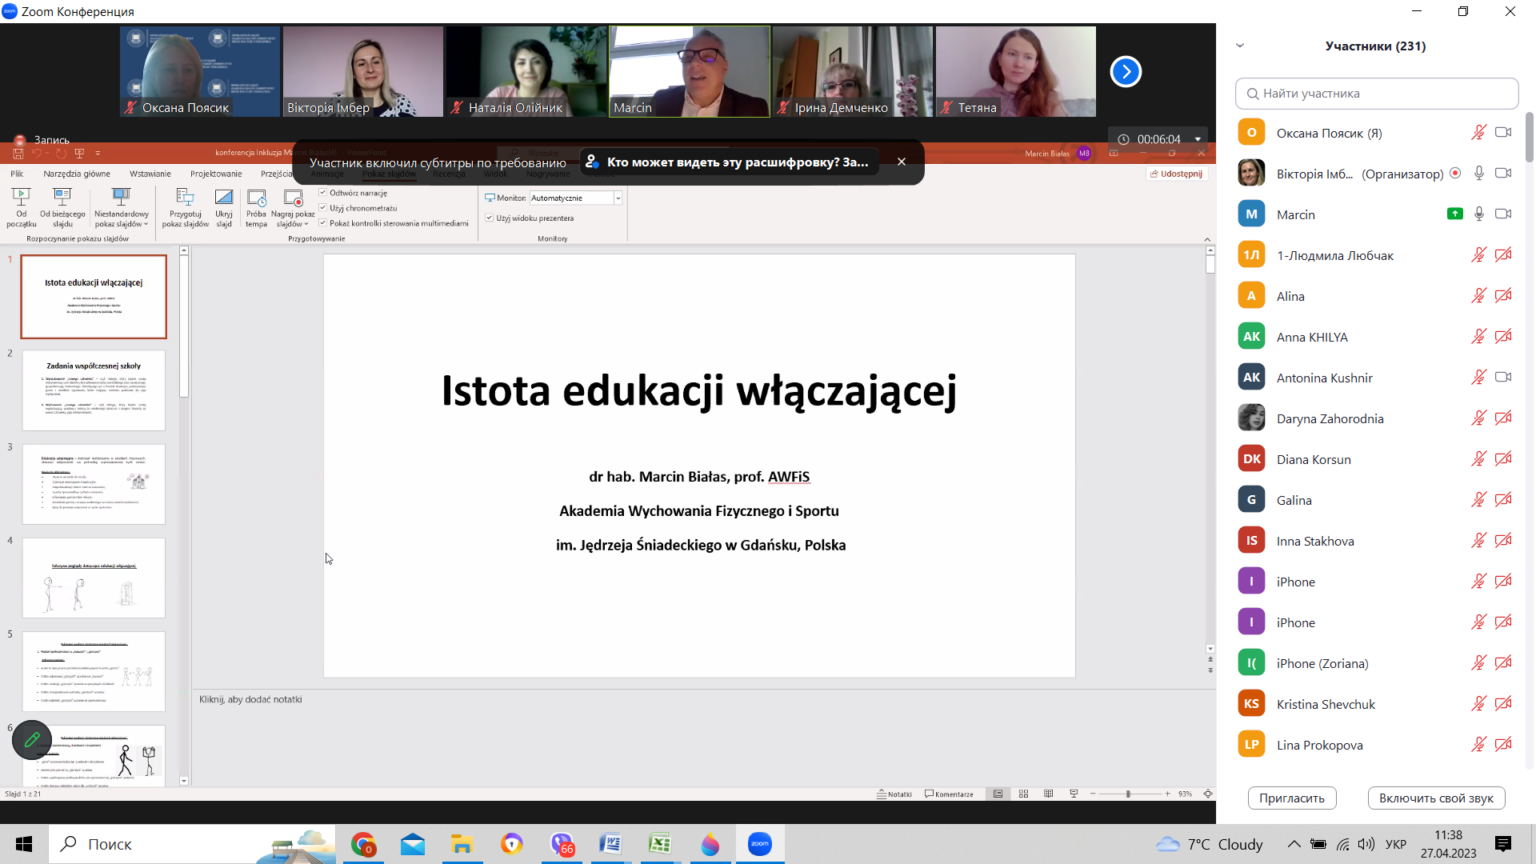Open Google Chrome from the taskbar
1536x864 pixels.
pos(364,844)
